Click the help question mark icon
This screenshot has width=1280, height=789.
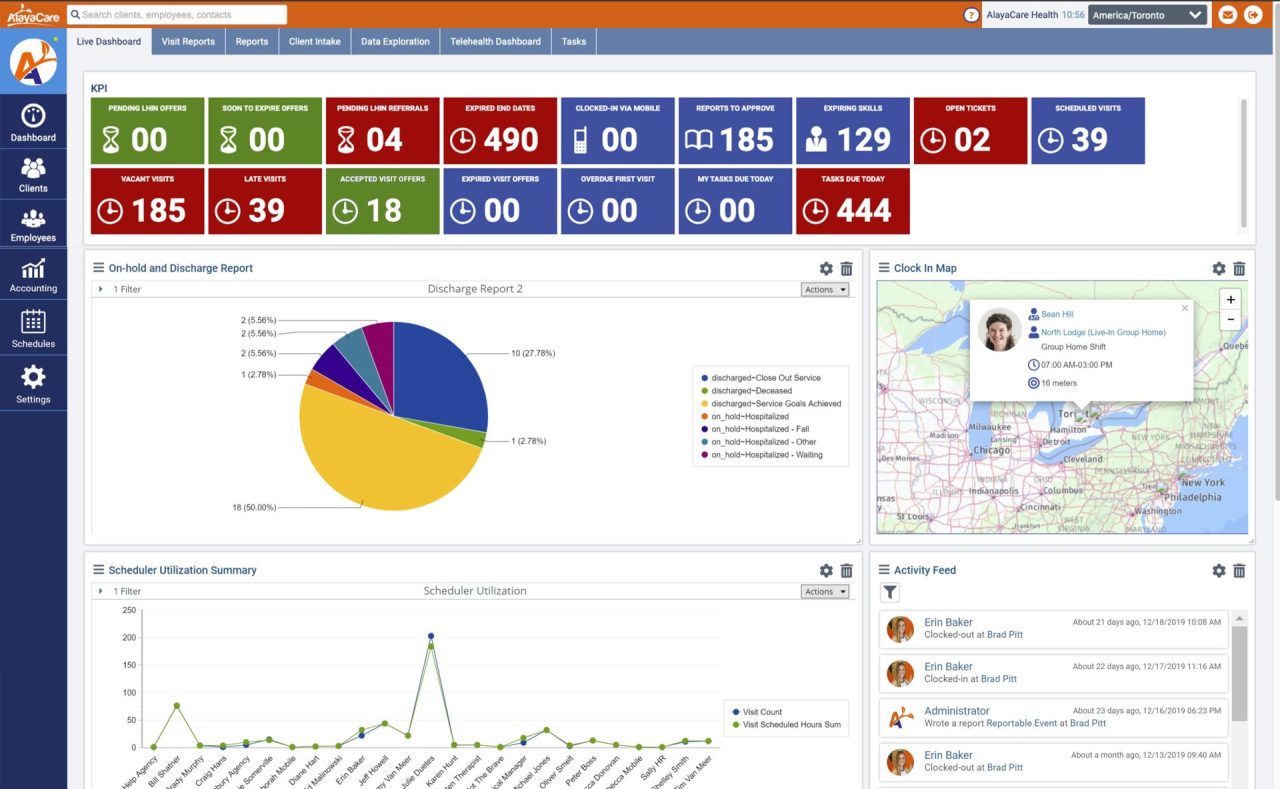[971, 15]
